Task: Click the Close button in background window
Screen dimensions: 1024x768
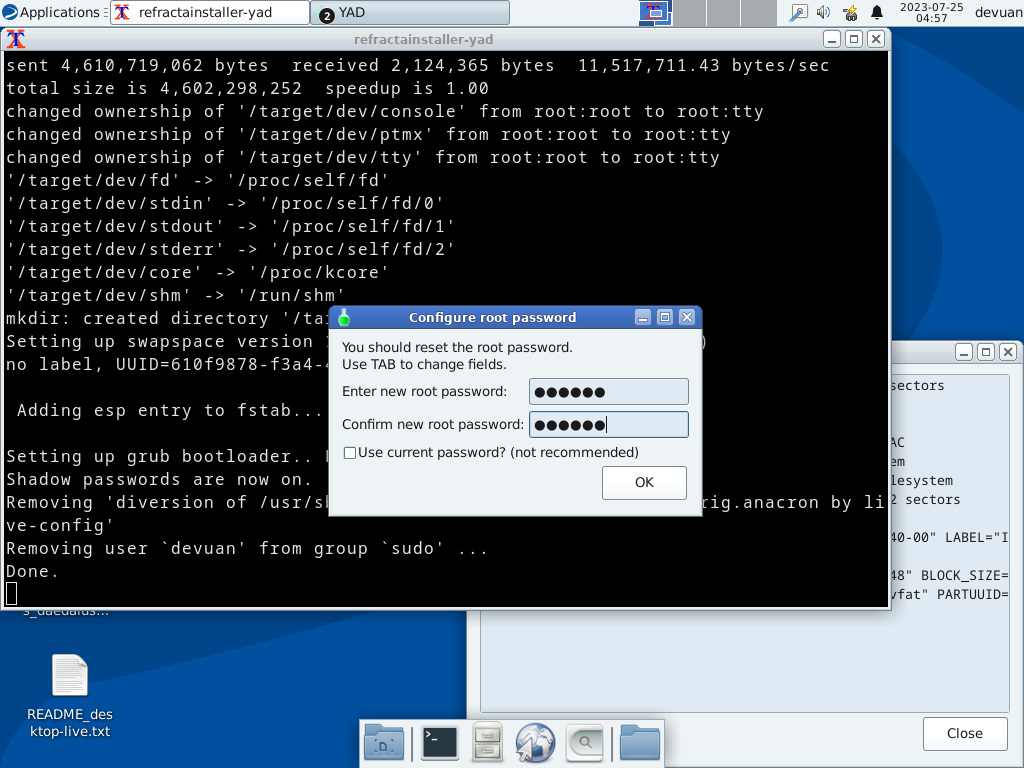Action: pyautogui.click(x=964, y=733)
